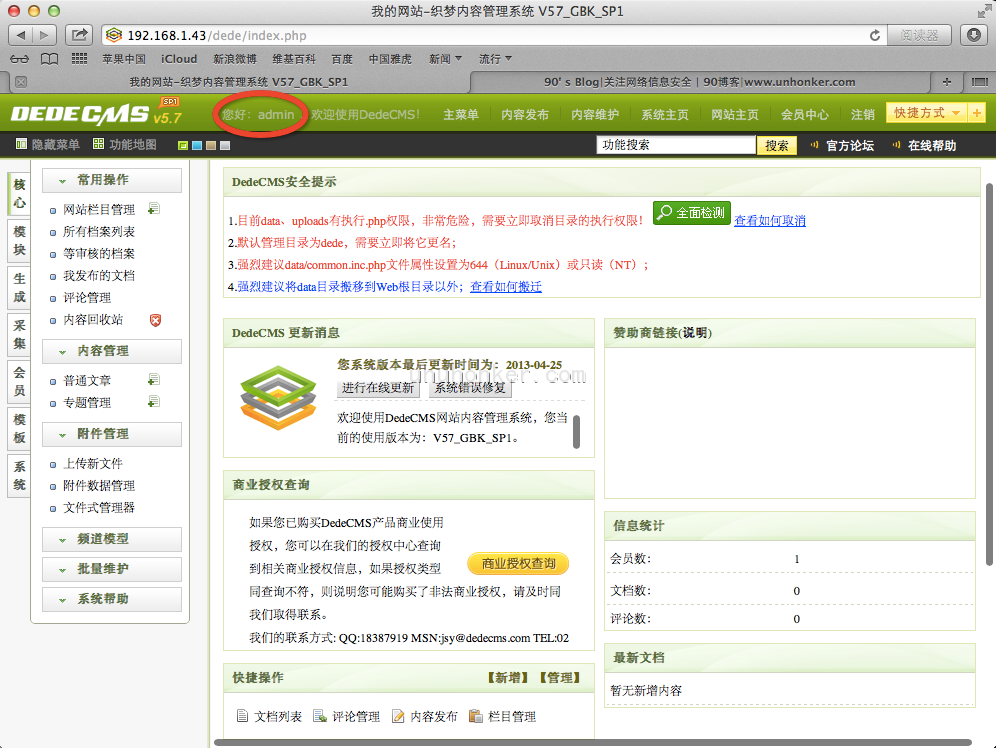
Task: Click the 文档列表 shortcut icon
Action: tap(242, 716)
